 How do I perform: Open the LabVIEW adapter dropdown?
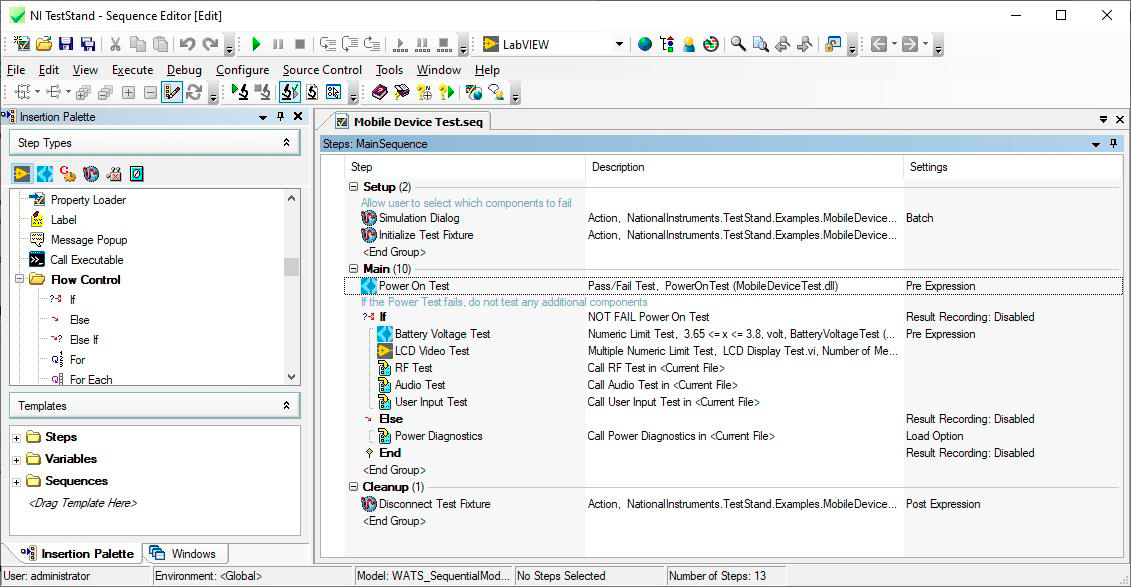(618, 44)
